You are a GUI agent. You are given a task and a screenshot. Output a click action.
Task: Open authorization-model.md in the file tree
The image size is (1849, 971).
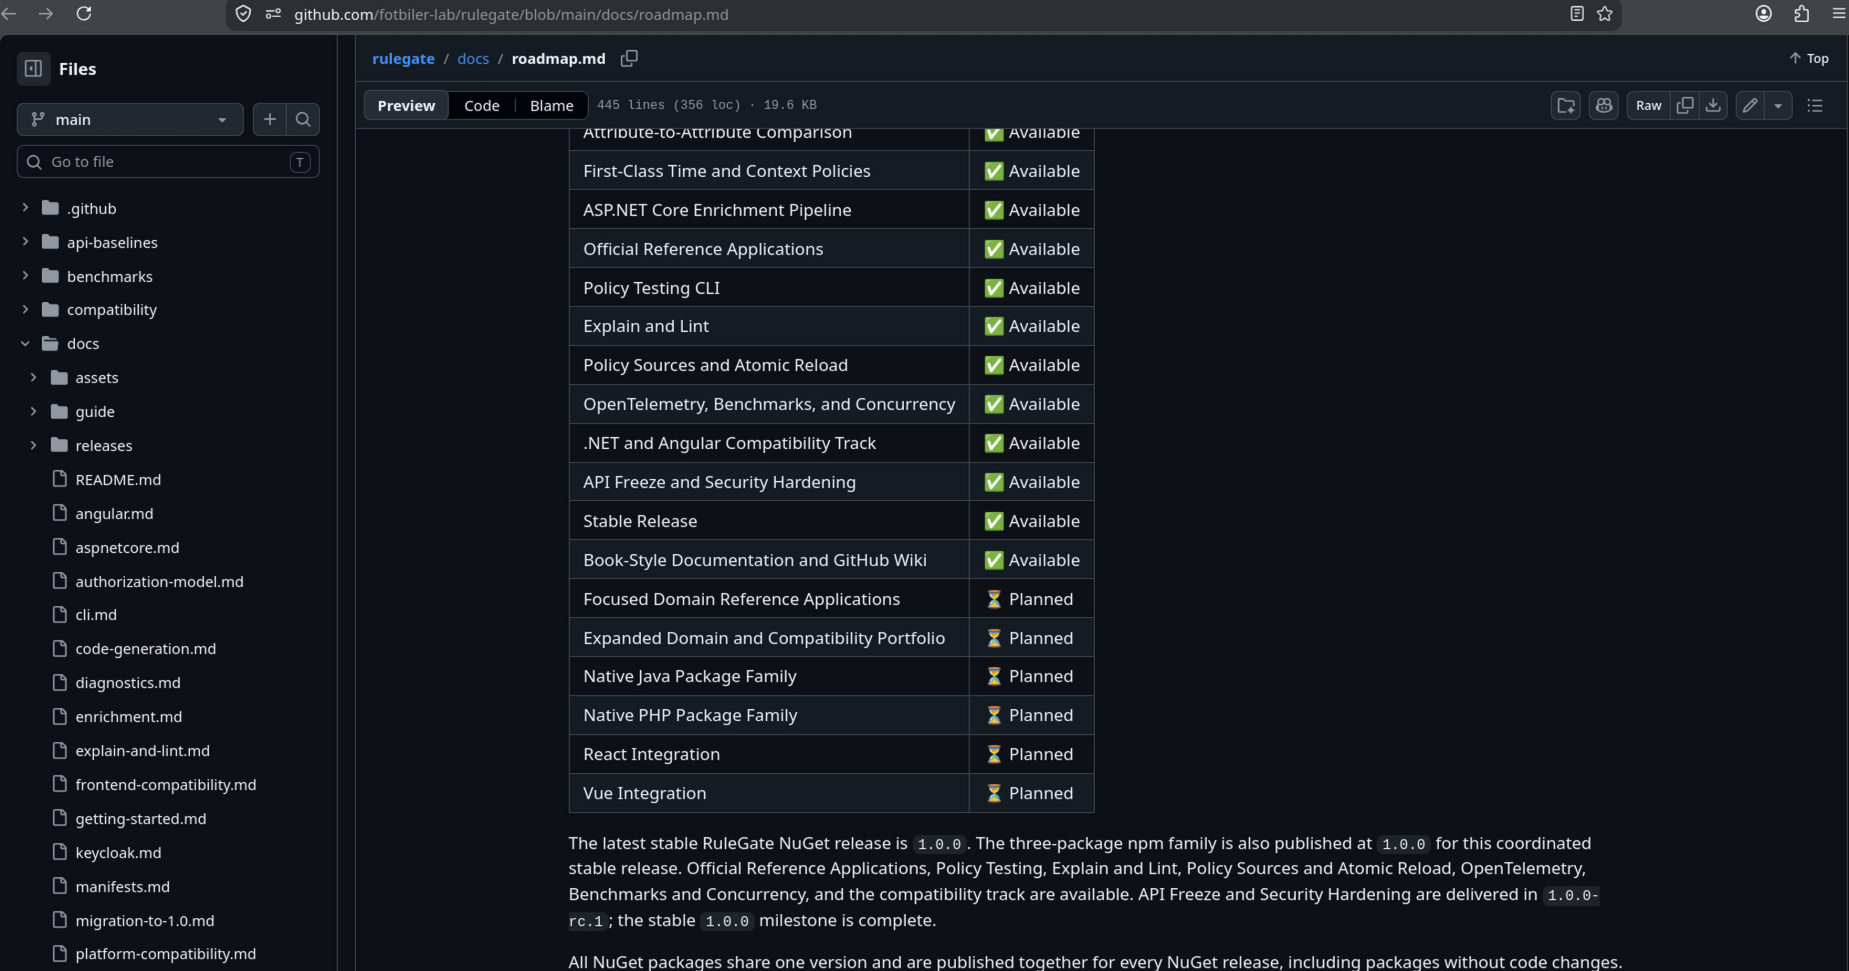[159, 582]
